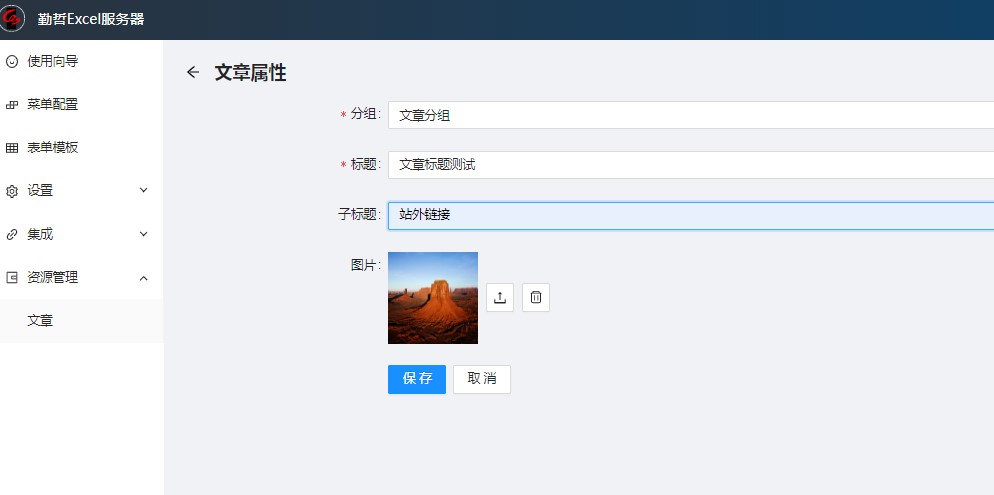Expand the 集成 submenu chevron

coord(143,234)
